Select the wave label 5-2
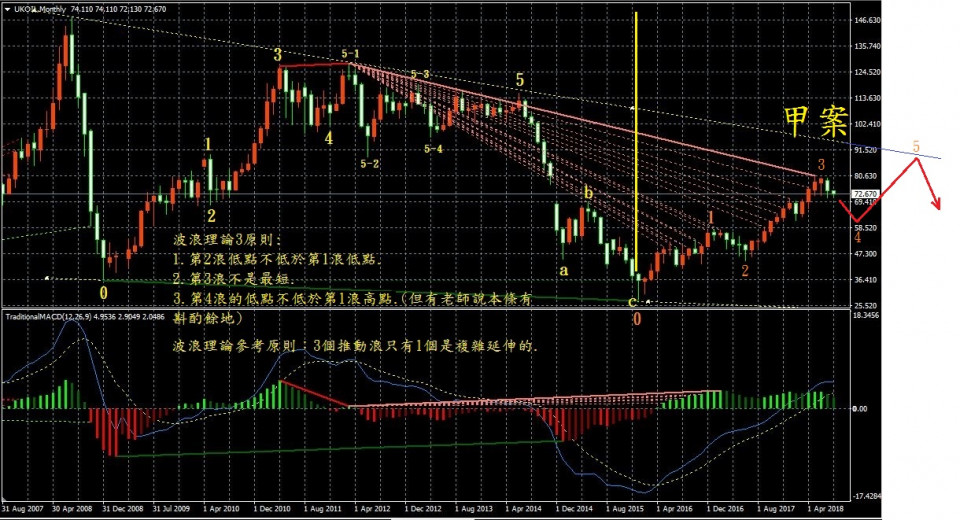 [369, 164]
